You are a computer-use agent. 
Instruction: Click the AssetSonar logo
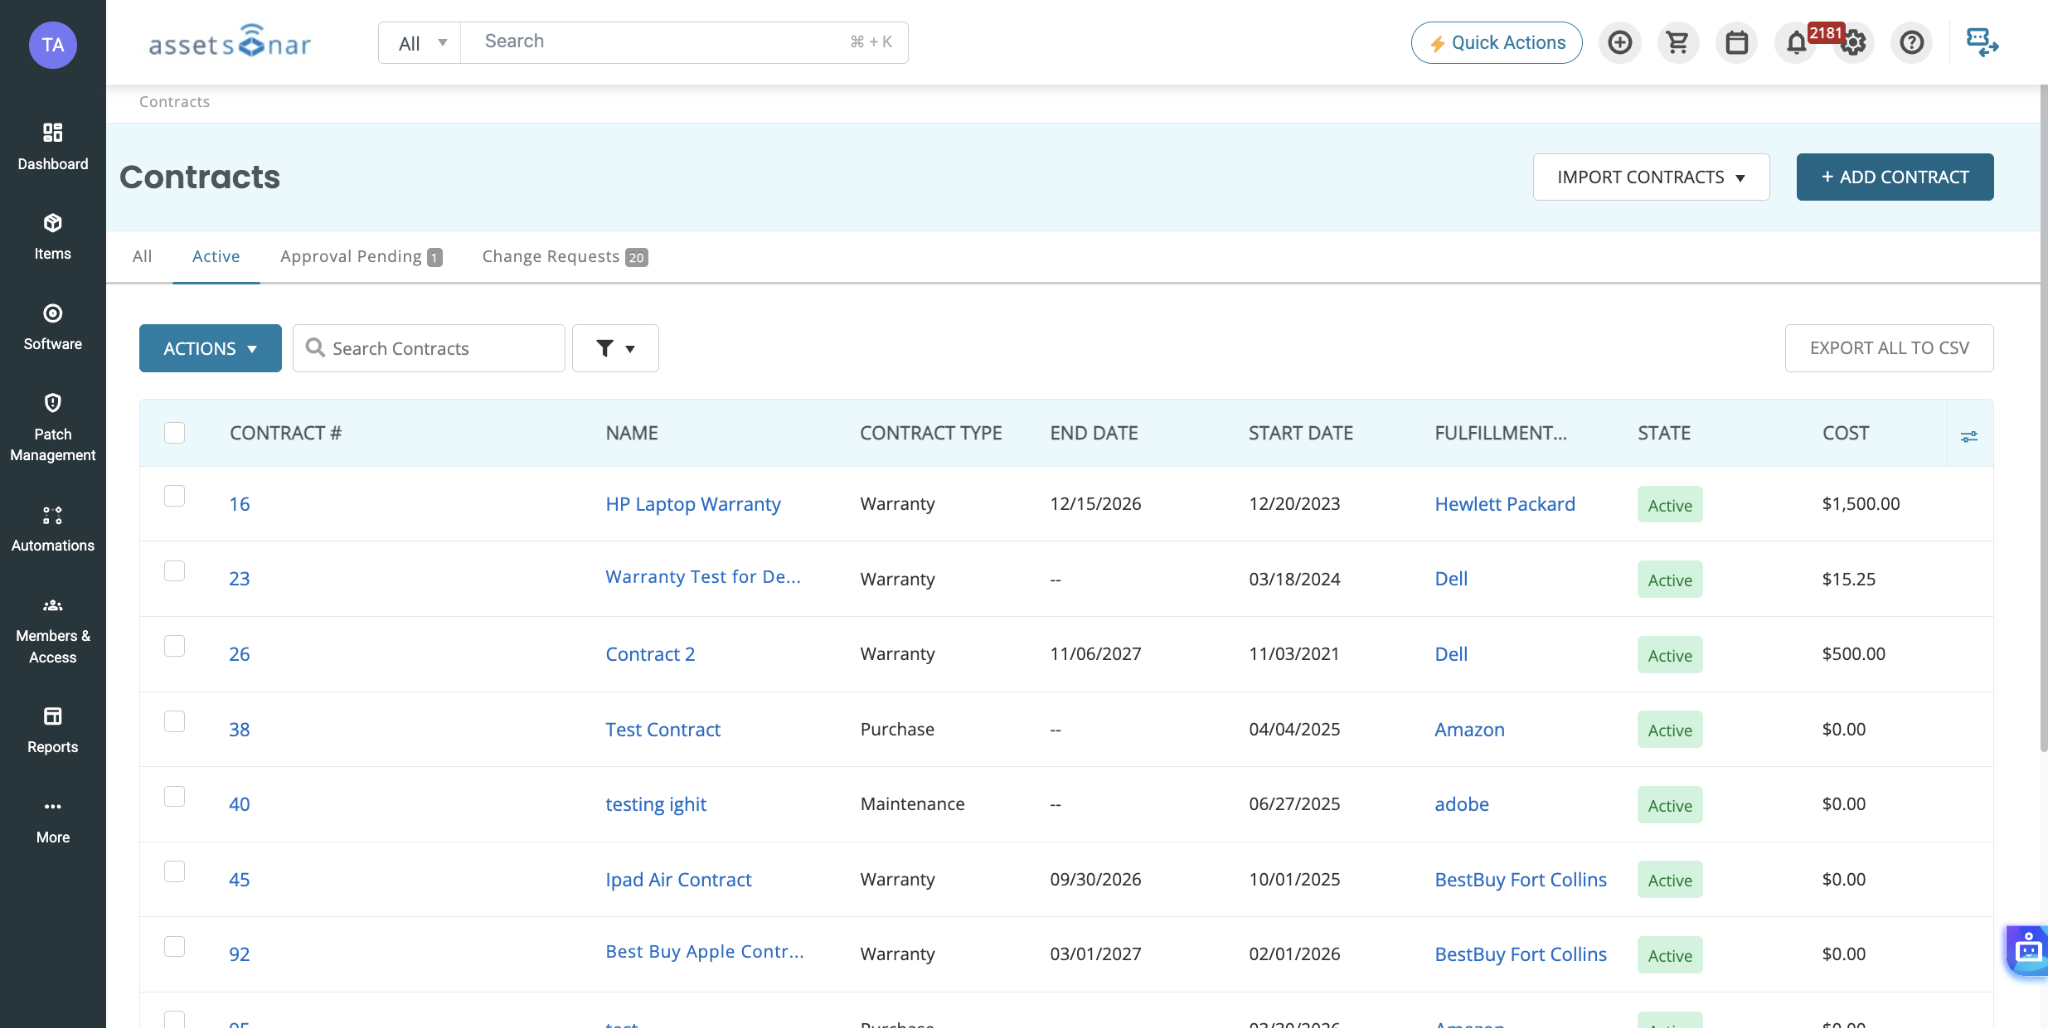(230, 42)
